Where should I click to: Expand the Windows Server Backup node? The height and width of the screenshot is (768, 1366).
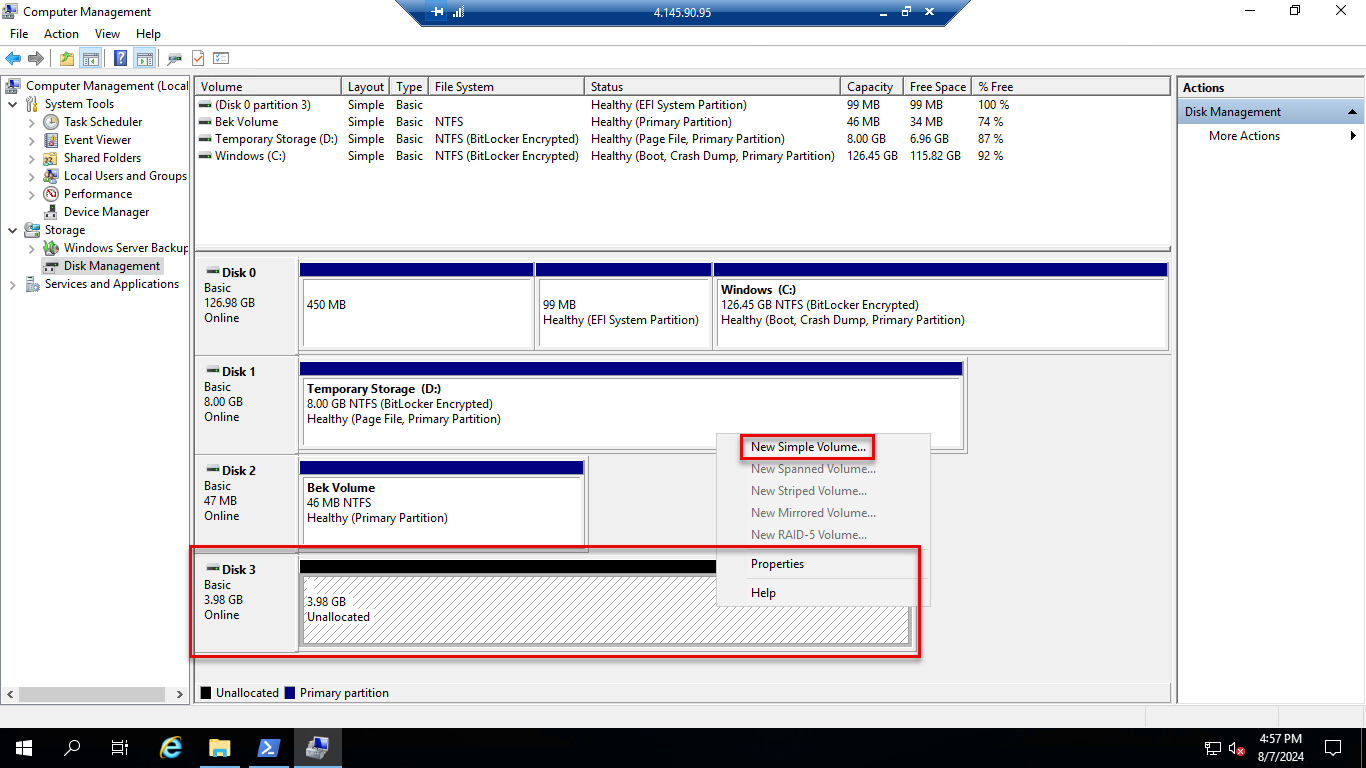(x=32, y=248)
